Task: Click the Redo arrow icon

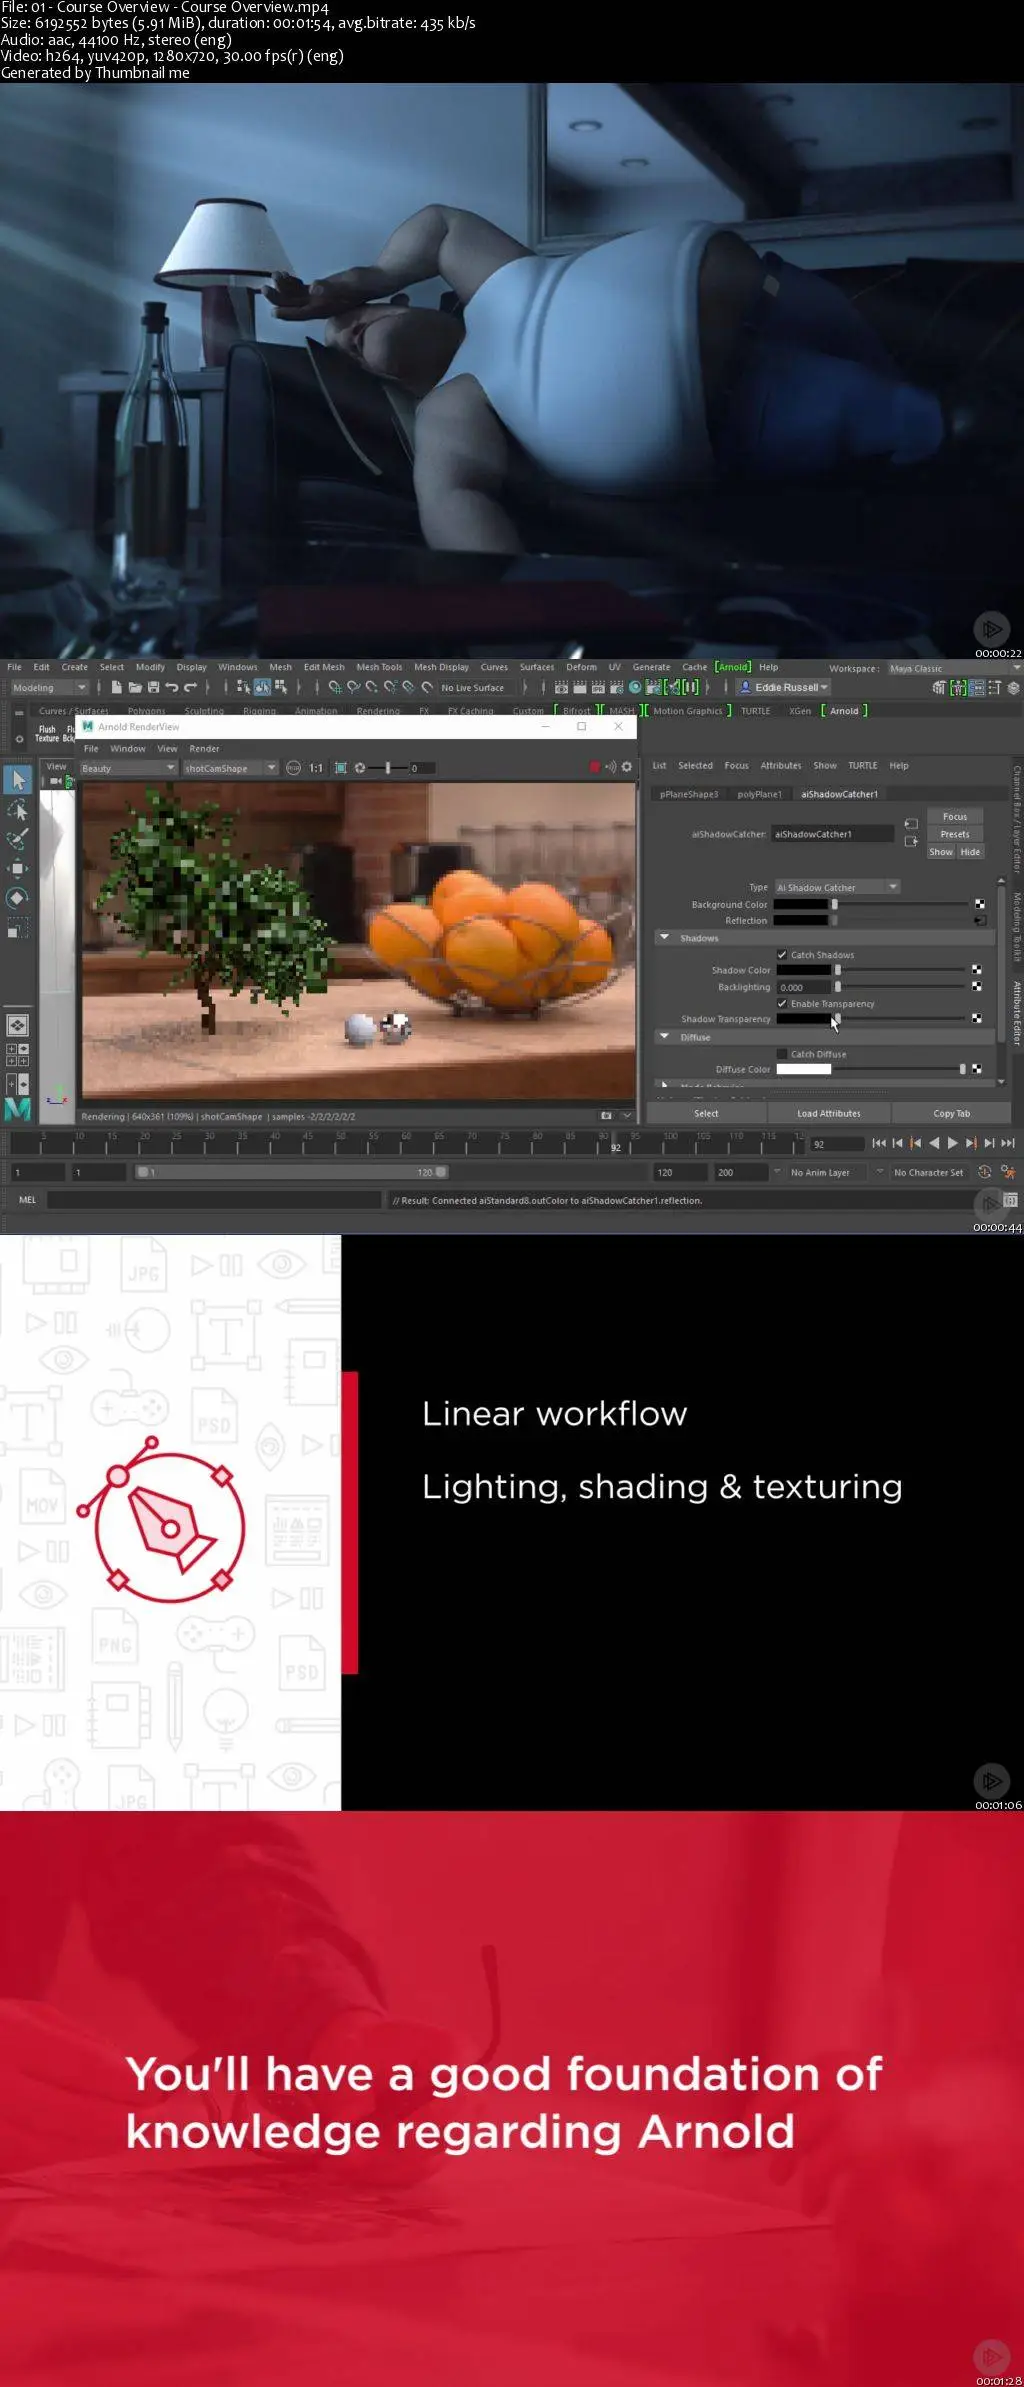Action: pos(190,687)
